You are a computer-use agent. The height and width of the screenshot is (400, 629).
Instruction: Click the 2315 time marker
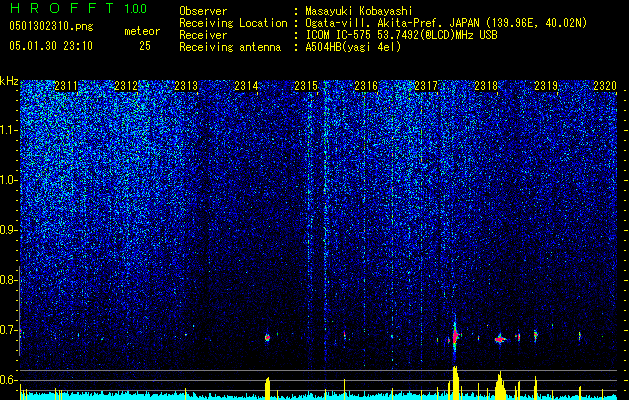coord(306,86)
